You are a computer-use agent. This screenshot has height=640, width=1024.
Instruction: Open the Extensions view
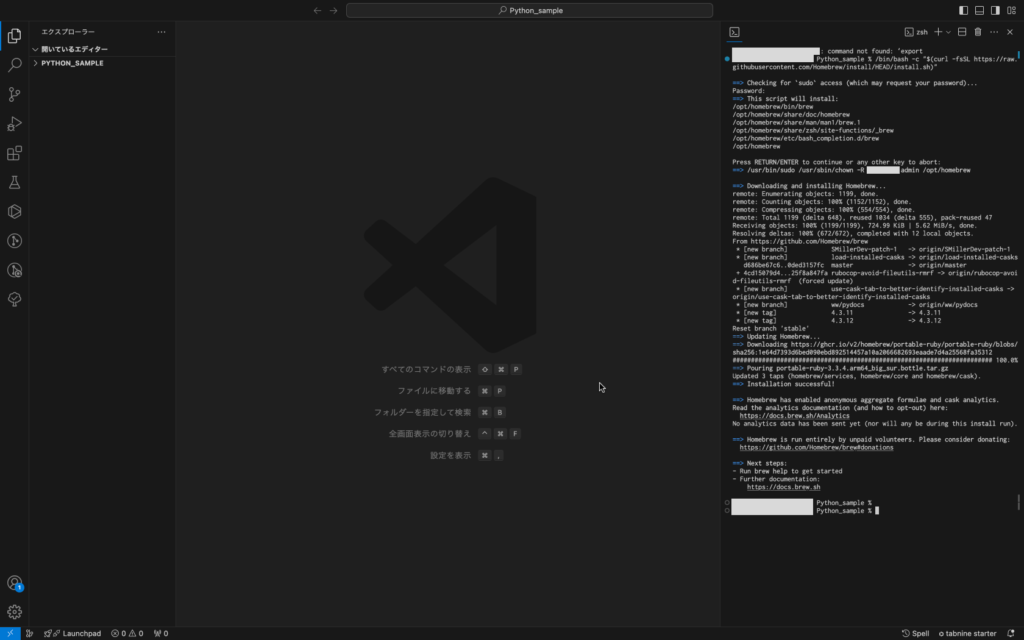(x=14, y=153)
